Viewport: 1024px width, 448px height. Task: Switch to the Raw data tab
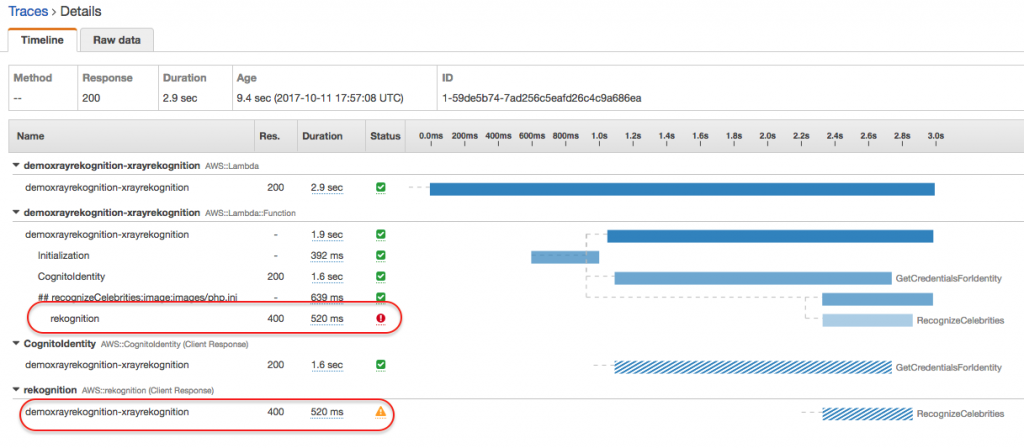pyautogui.click(x=116, y=40)
